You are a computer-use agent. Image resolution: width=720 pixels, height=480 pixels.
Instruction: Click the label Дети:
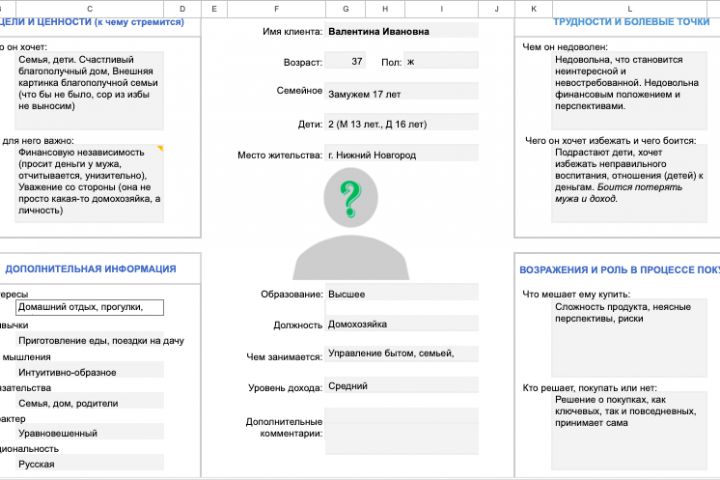pyautogui.click(x=310, y=124)
